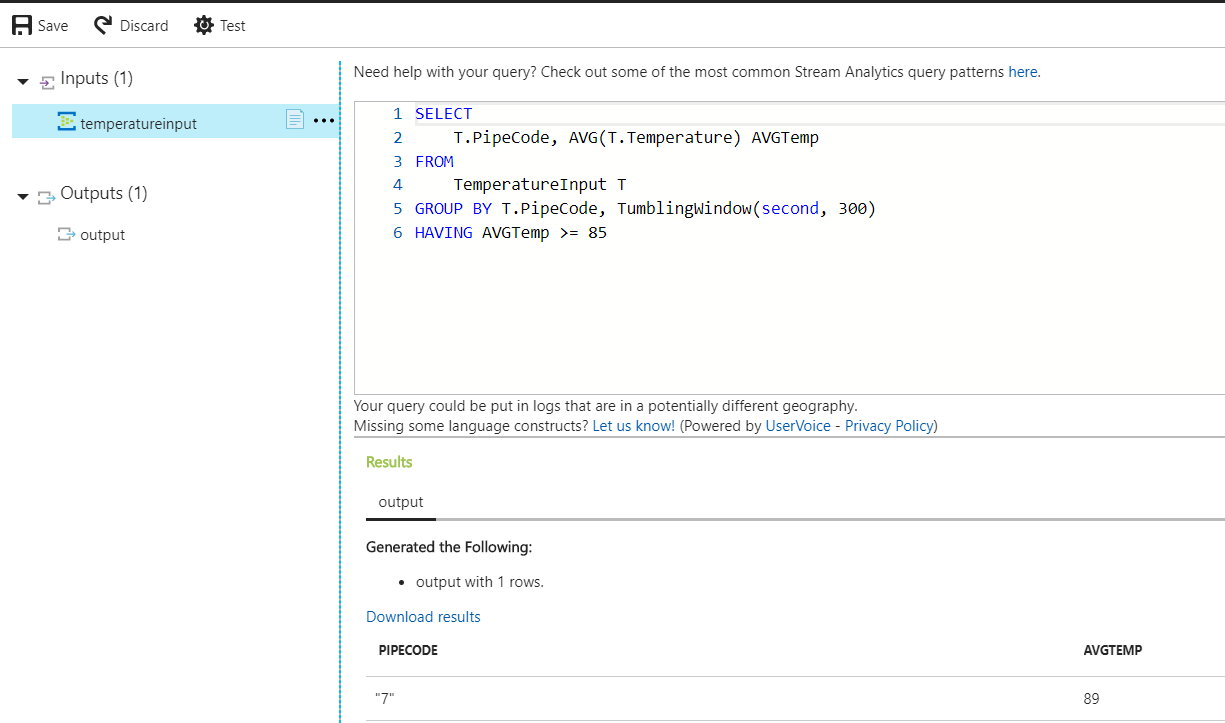Click the Outputs section icon
This screenshot has height=723, width=1225.
coord(47,196)
